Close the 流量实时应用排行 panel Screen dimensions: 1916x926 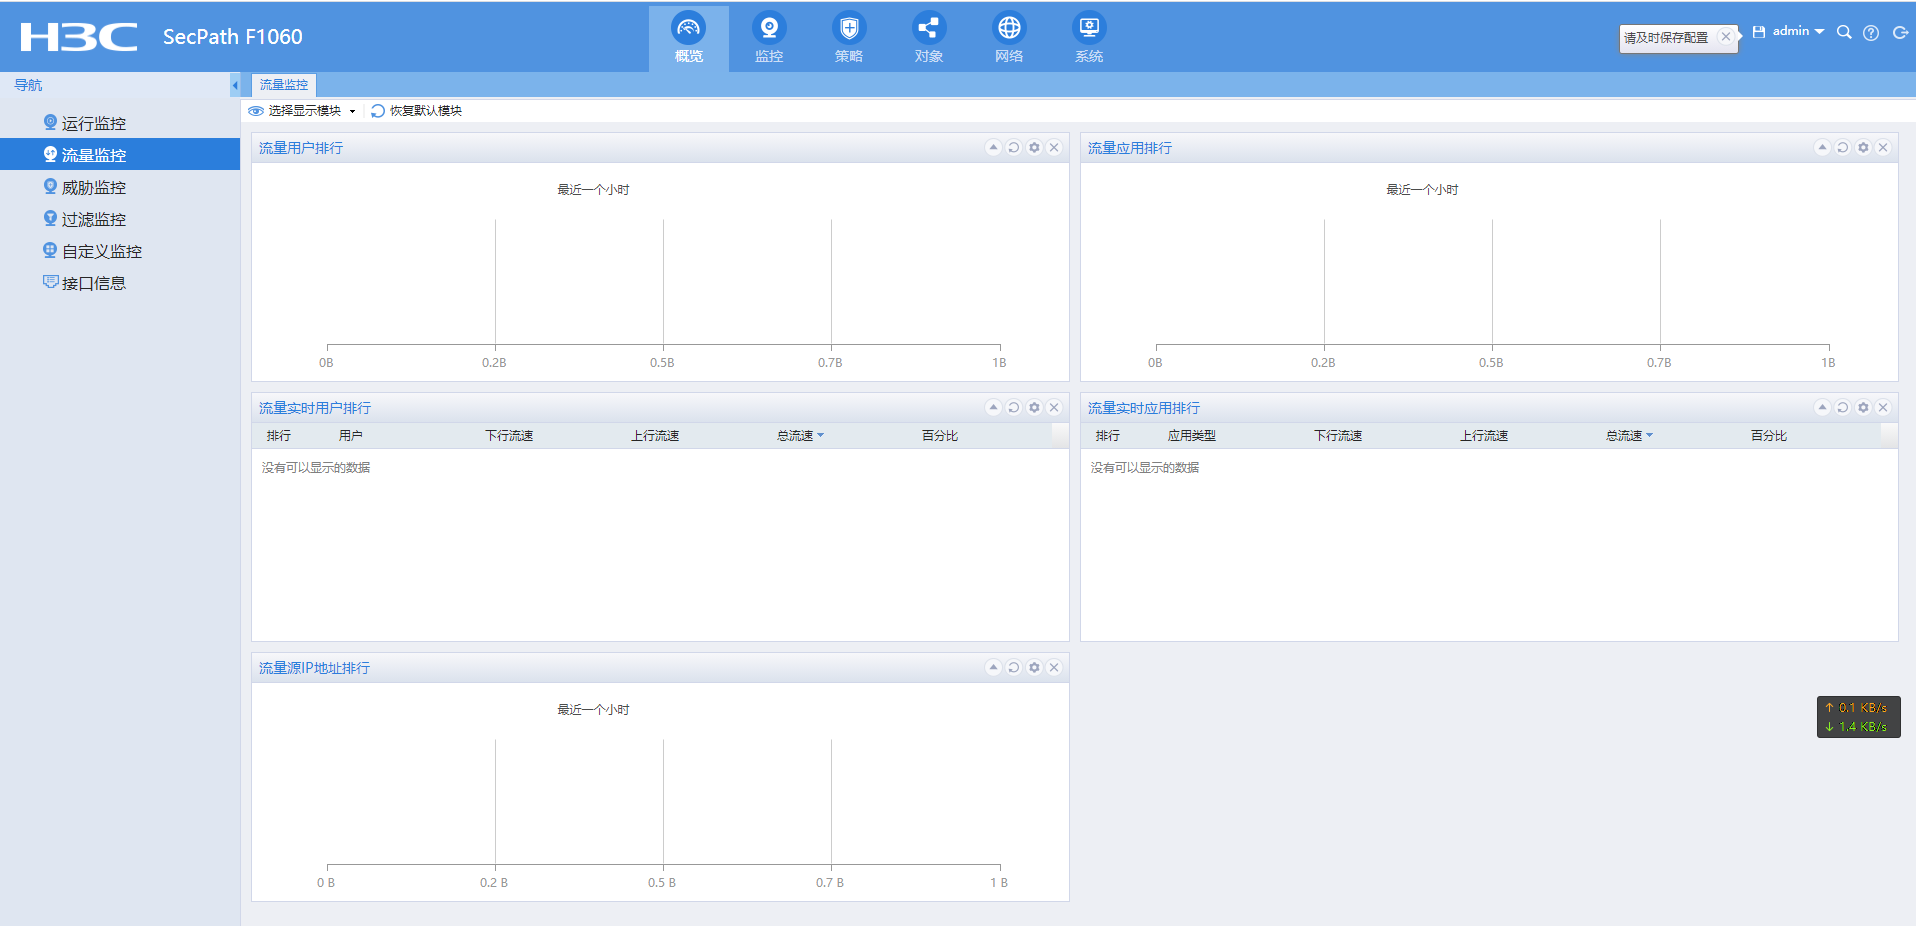click(x=1883, y=407)
